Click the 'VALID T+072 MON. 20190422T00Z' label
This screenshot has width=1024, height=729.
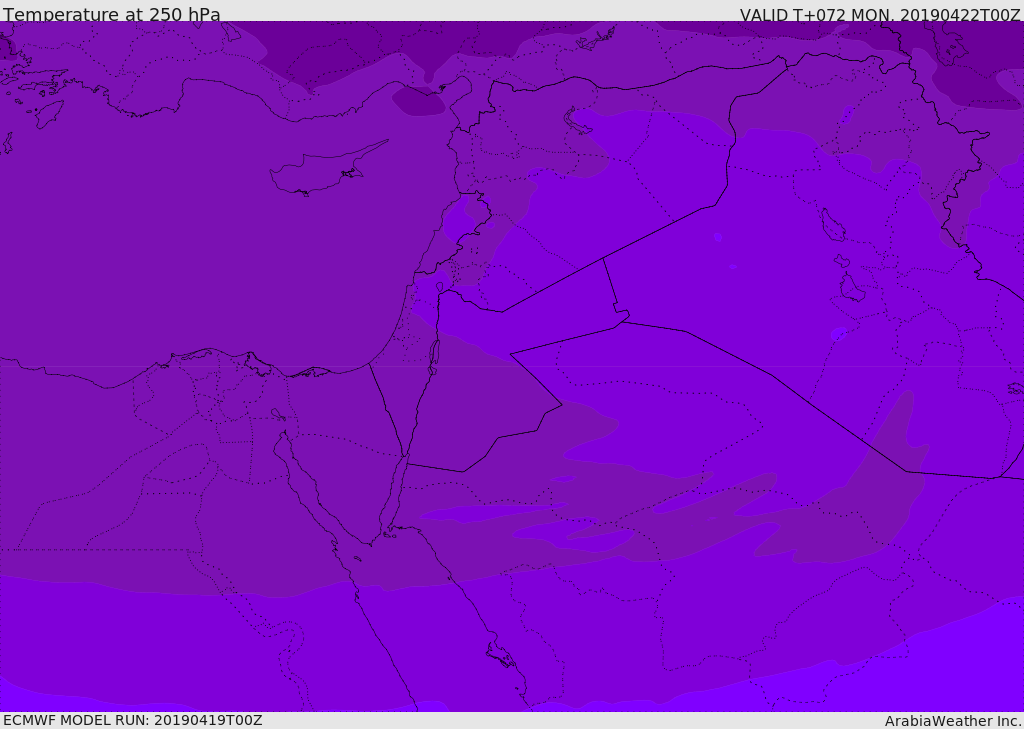(880, 14)
